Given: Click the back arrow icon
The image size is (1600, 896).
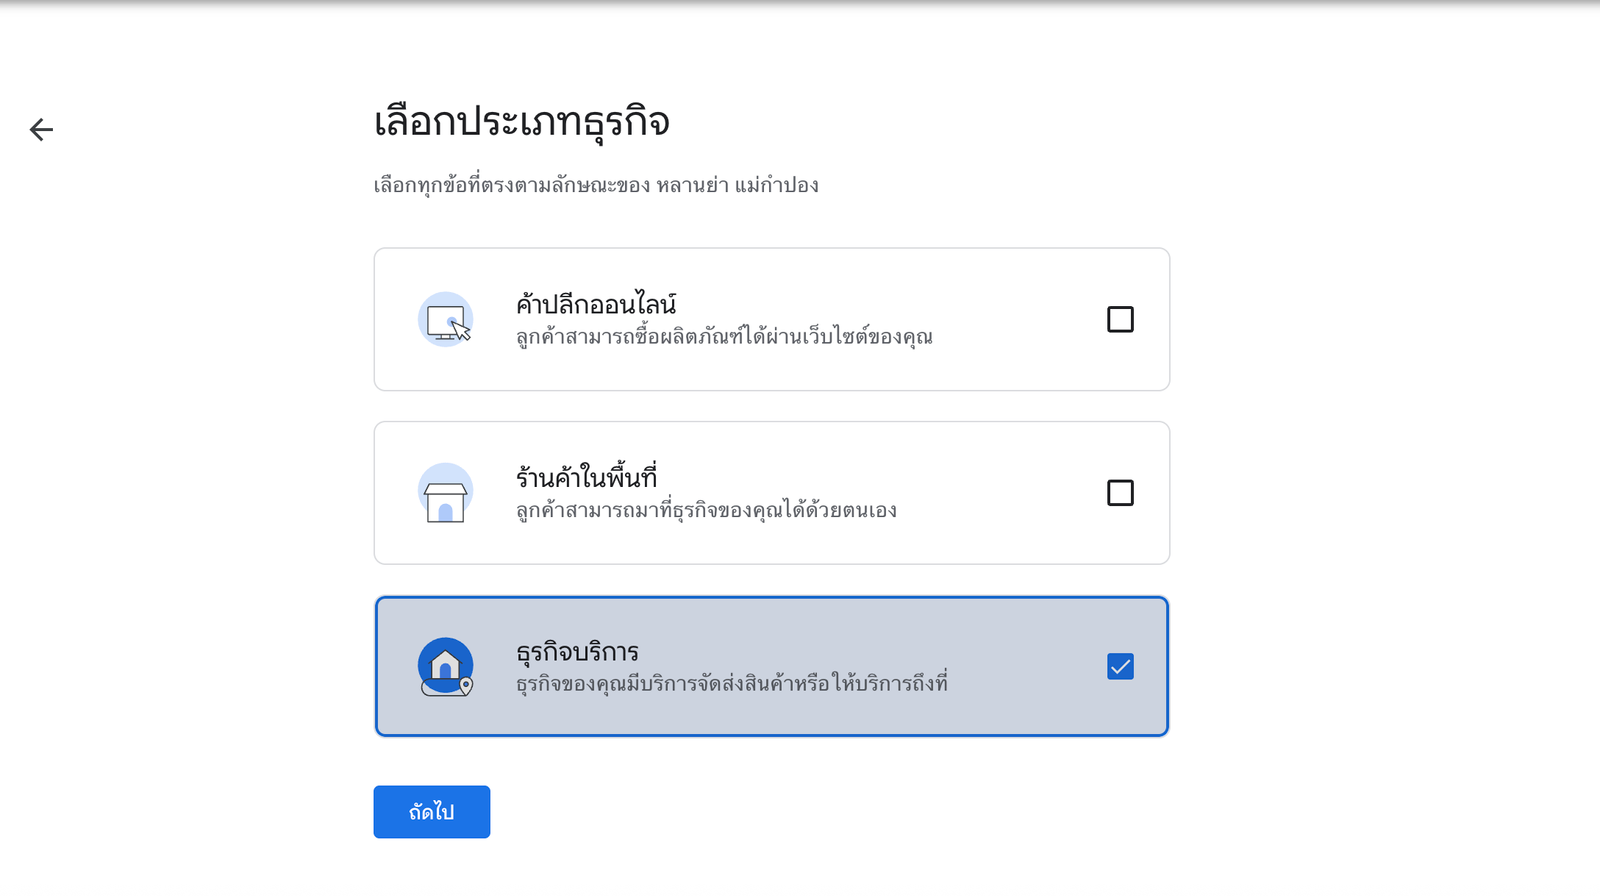Looking at the screenshot, I should [41, 129].
